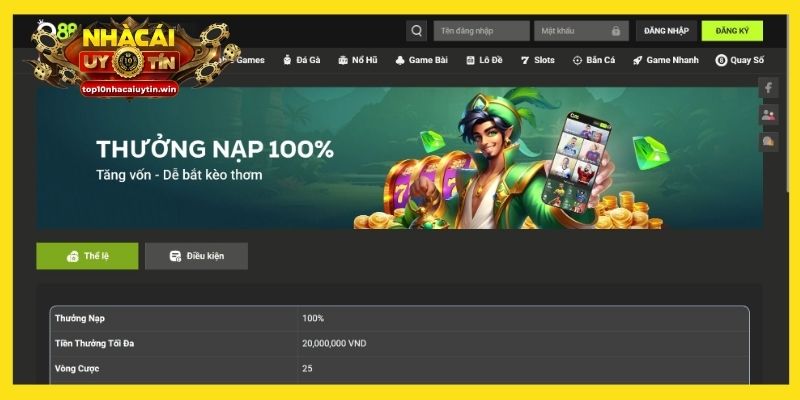The height and width of the screenshot is (400, 800).
Task: Click the Thưởng Nạp 100% banner
Action: pyautogui.click(x=399, y=158)
